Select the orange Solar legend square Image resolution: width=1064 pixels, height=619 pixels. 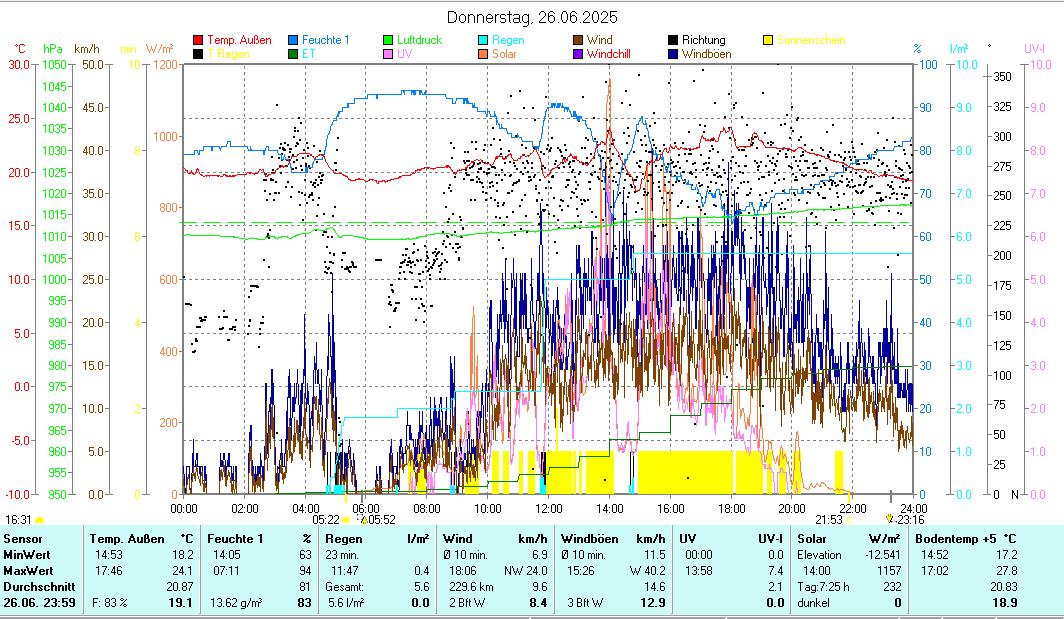(483, 54)
